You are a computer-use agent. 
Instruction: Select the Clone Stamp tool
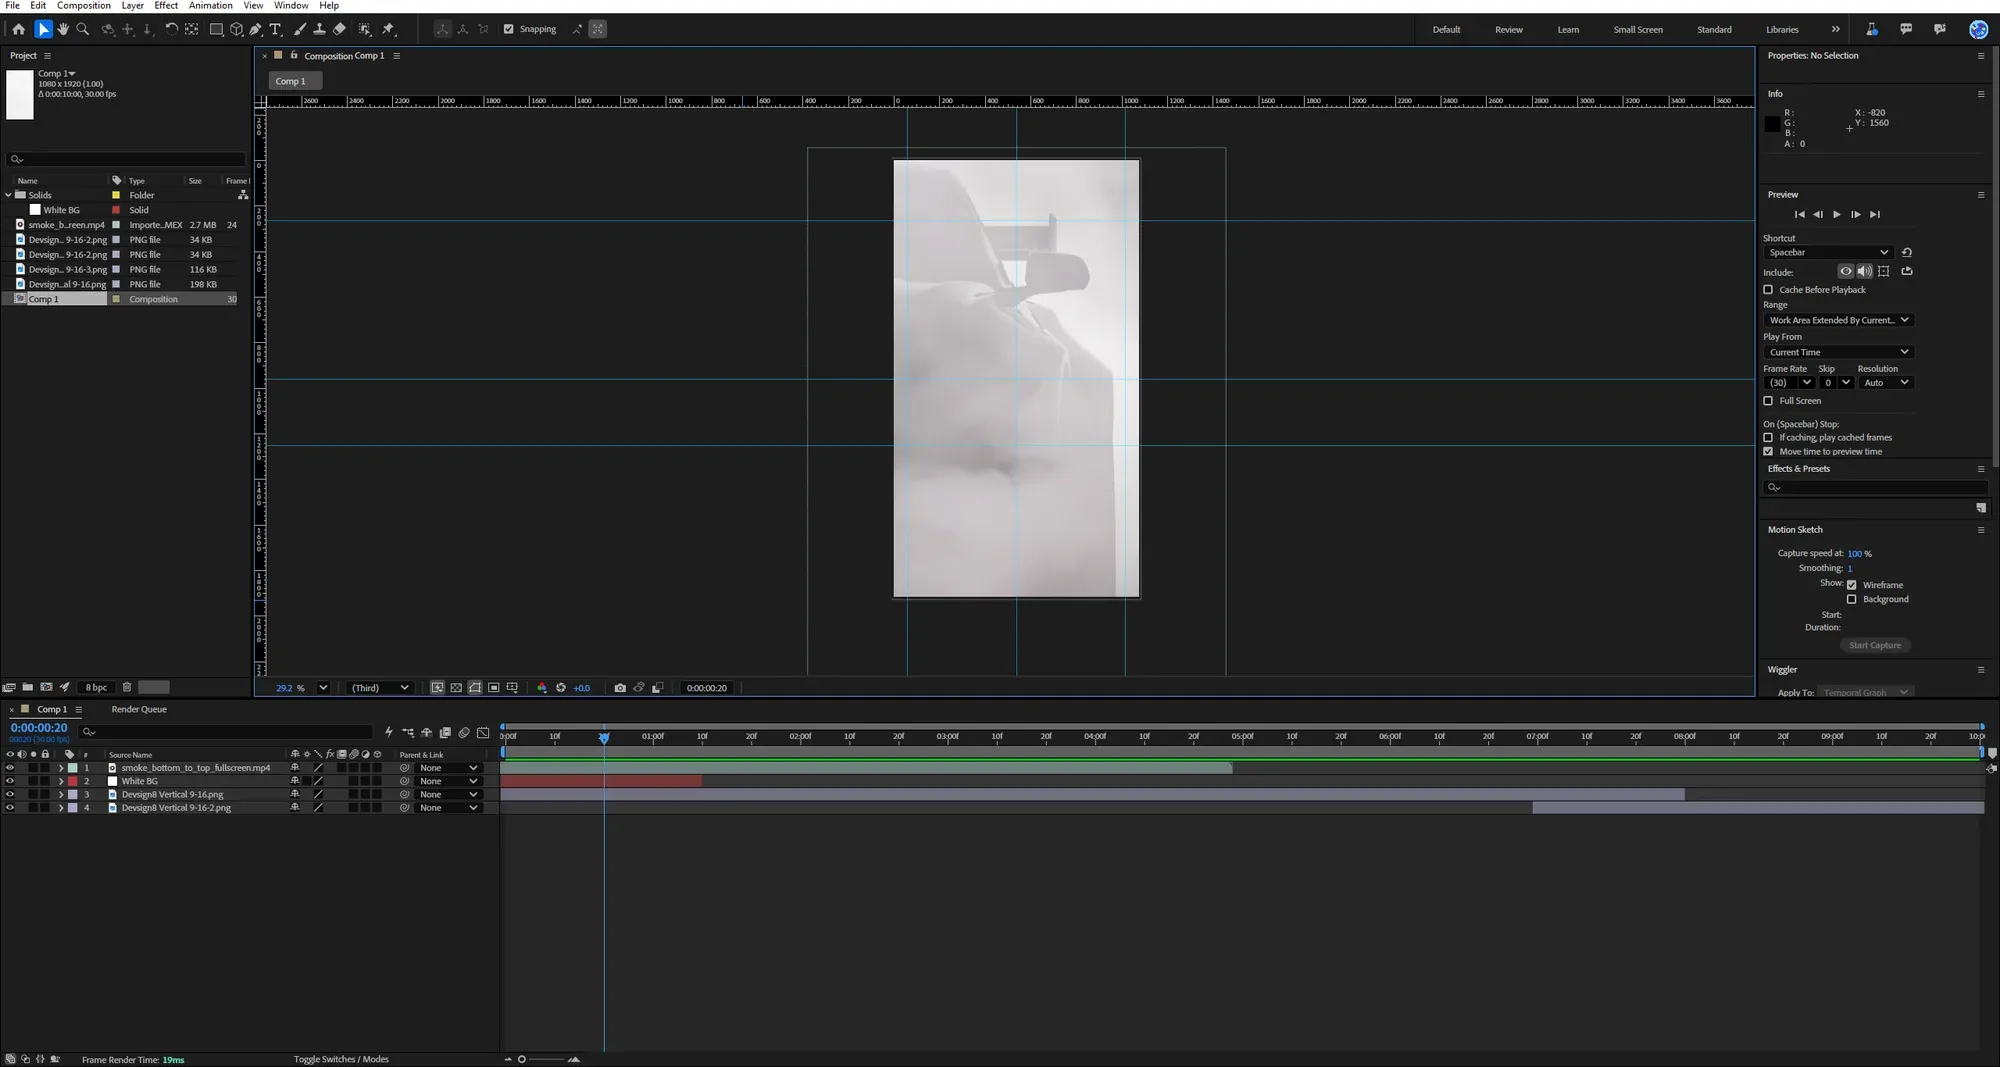point(319,29)
